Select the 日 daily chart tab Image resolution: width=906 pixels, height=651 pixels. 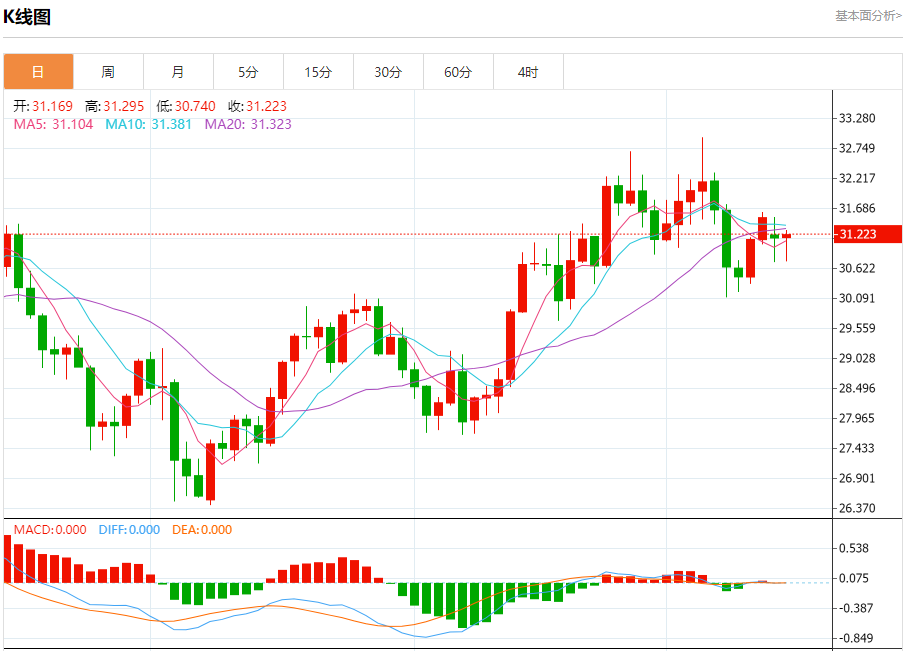[39, 72]
